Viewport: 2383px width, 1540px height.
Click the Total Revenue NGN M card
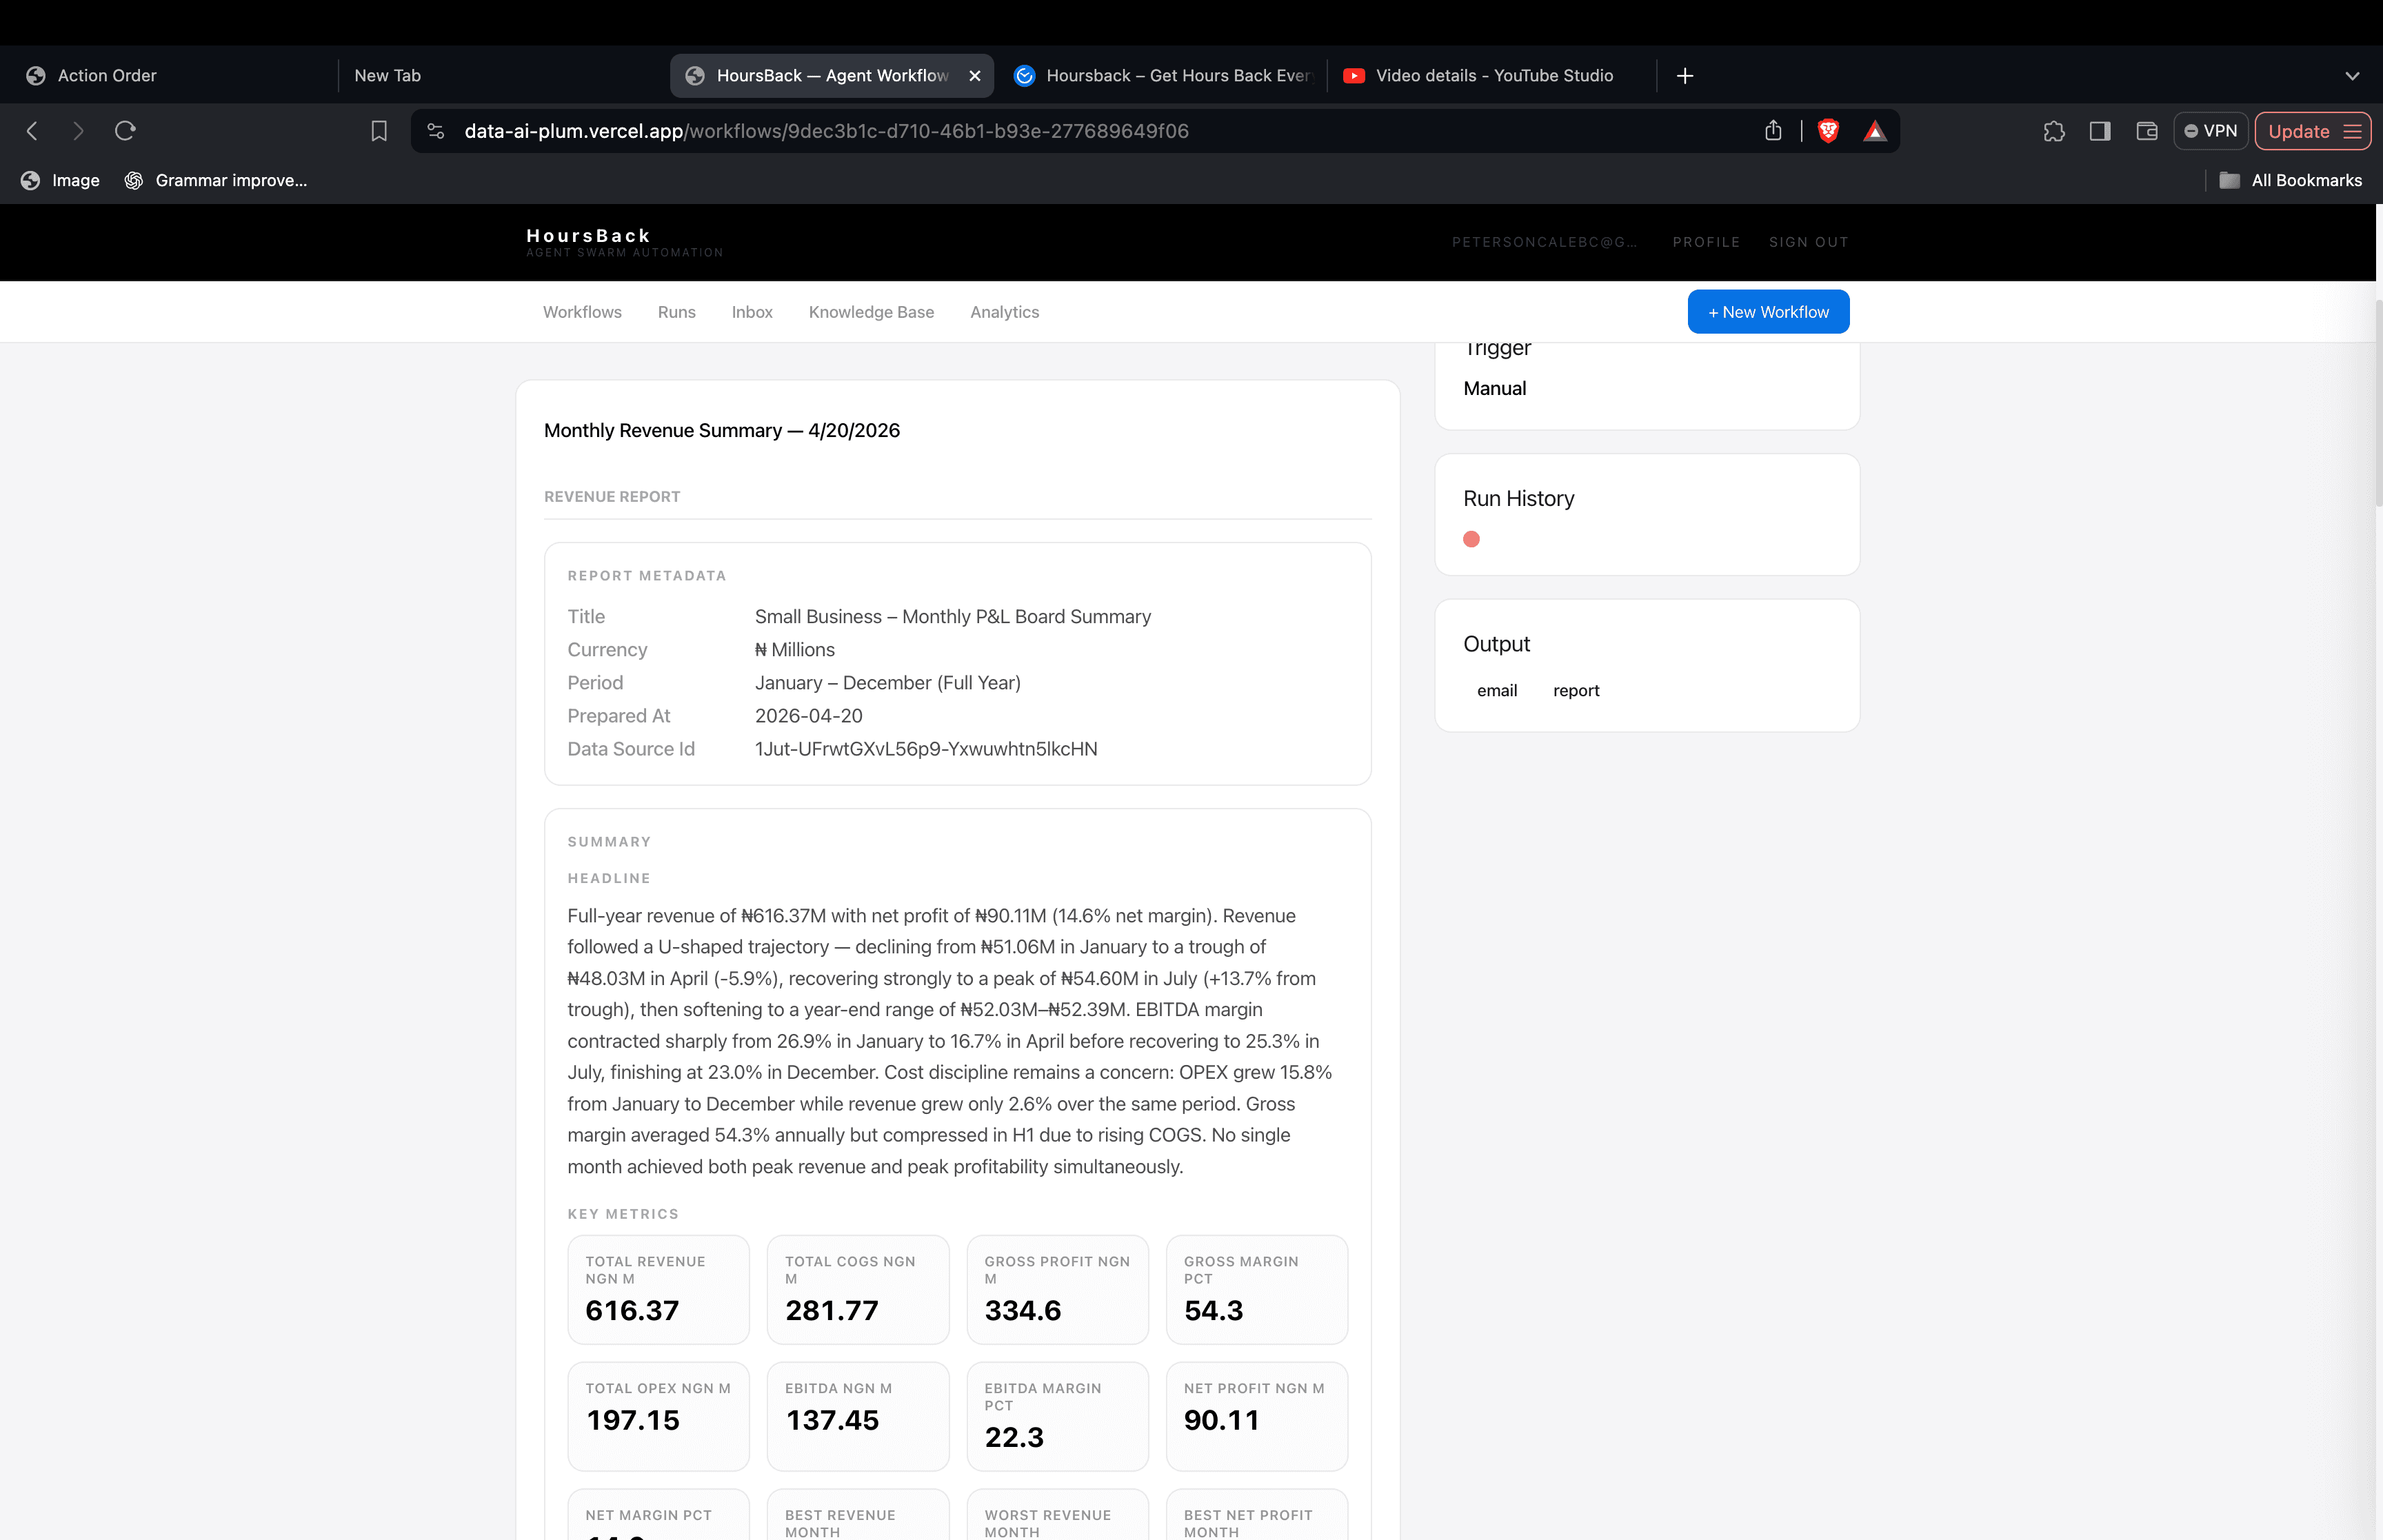pyautogui.click(x=658, y=1290)
